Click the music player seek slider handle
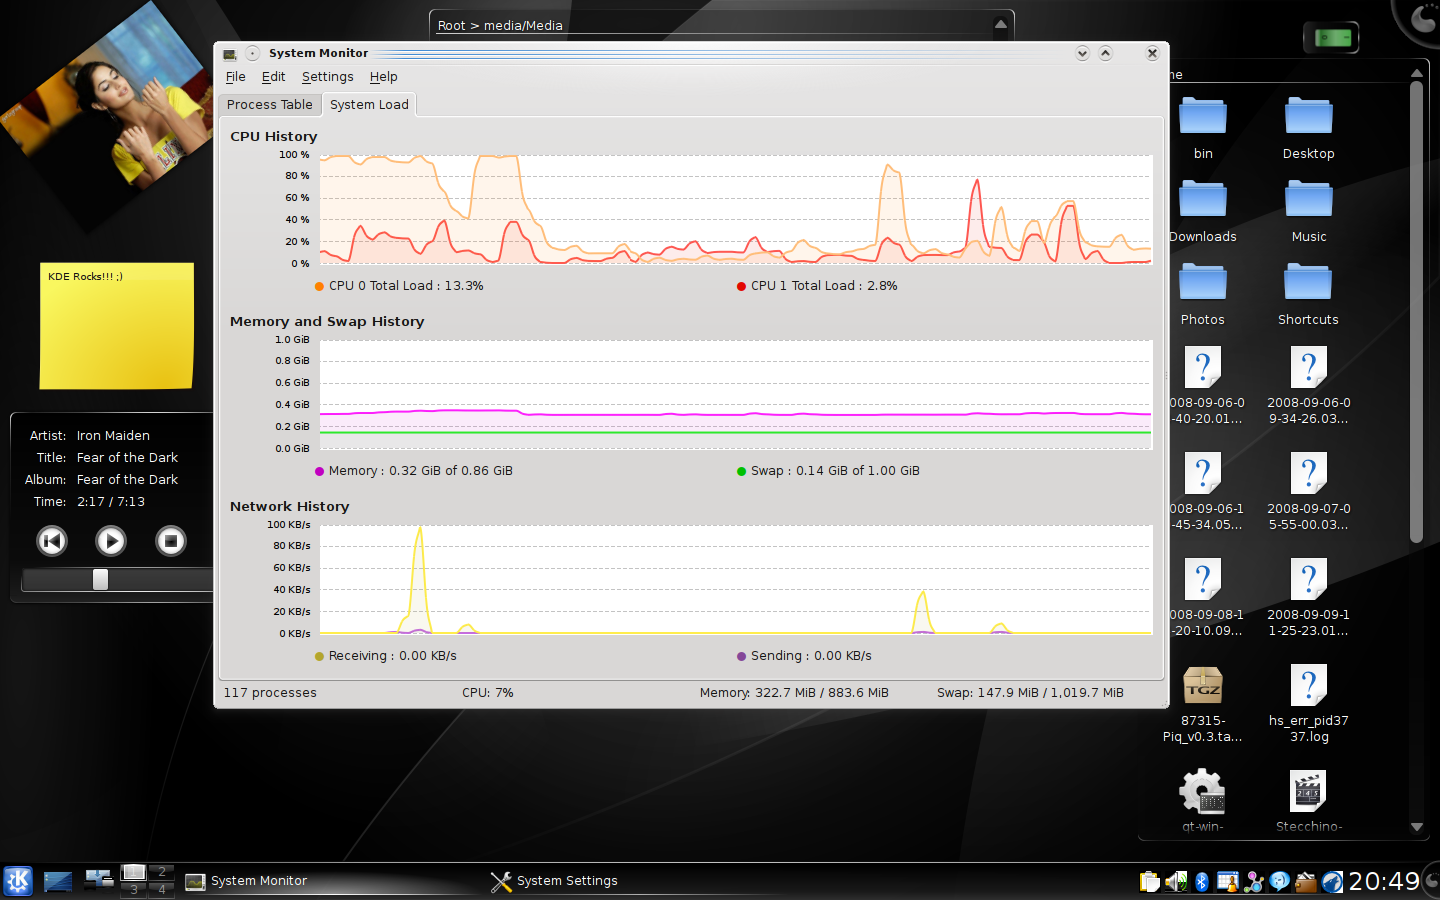 click(100, 579)
